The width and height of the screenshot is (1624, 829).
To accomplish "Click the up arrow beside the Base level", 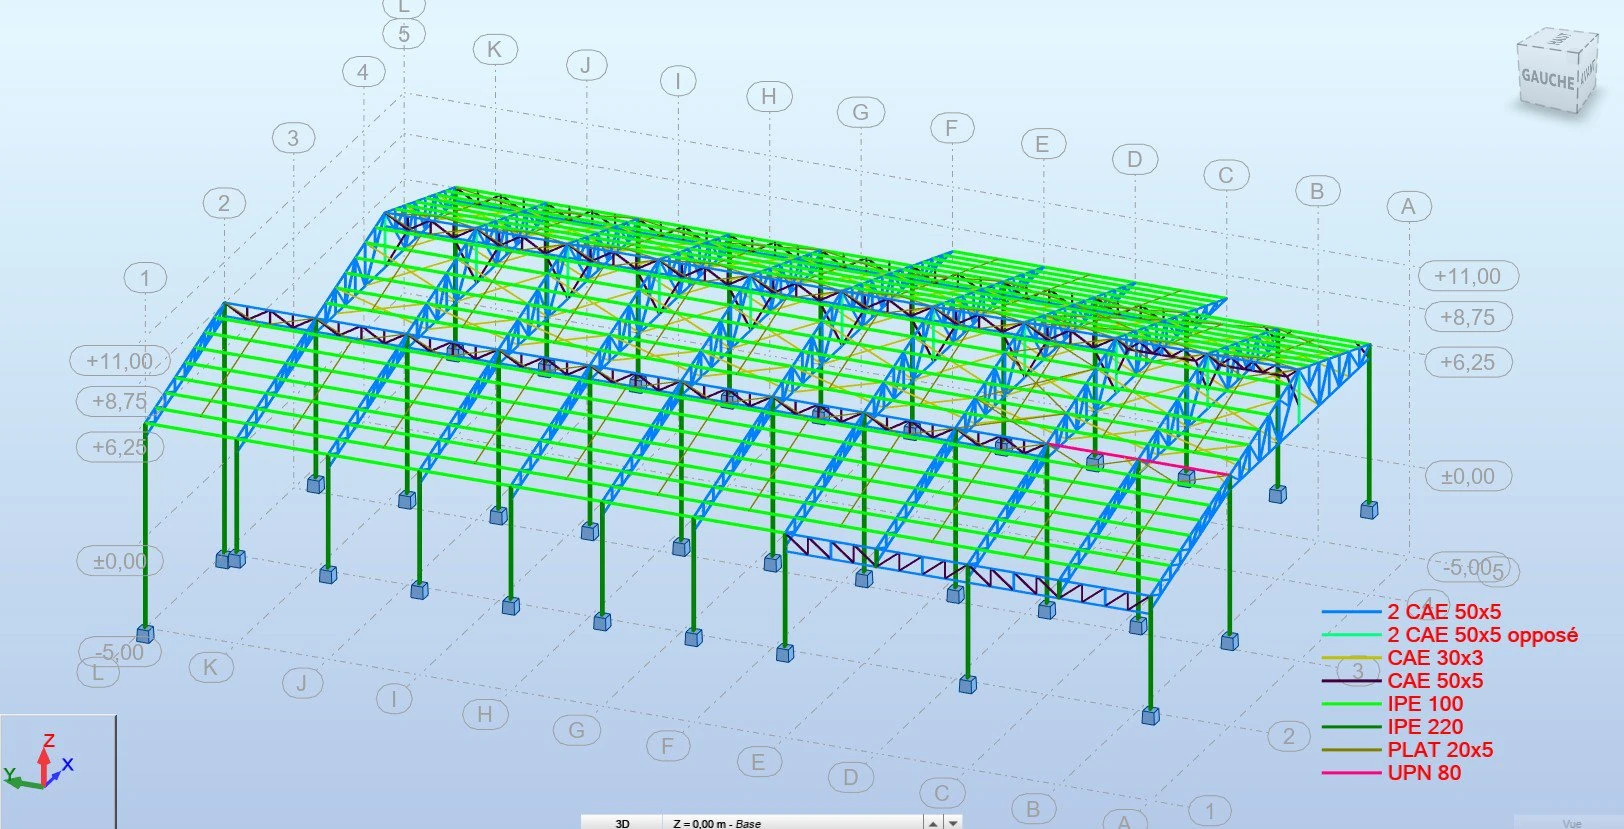I will pyautogui.click(x=934, y=823).
